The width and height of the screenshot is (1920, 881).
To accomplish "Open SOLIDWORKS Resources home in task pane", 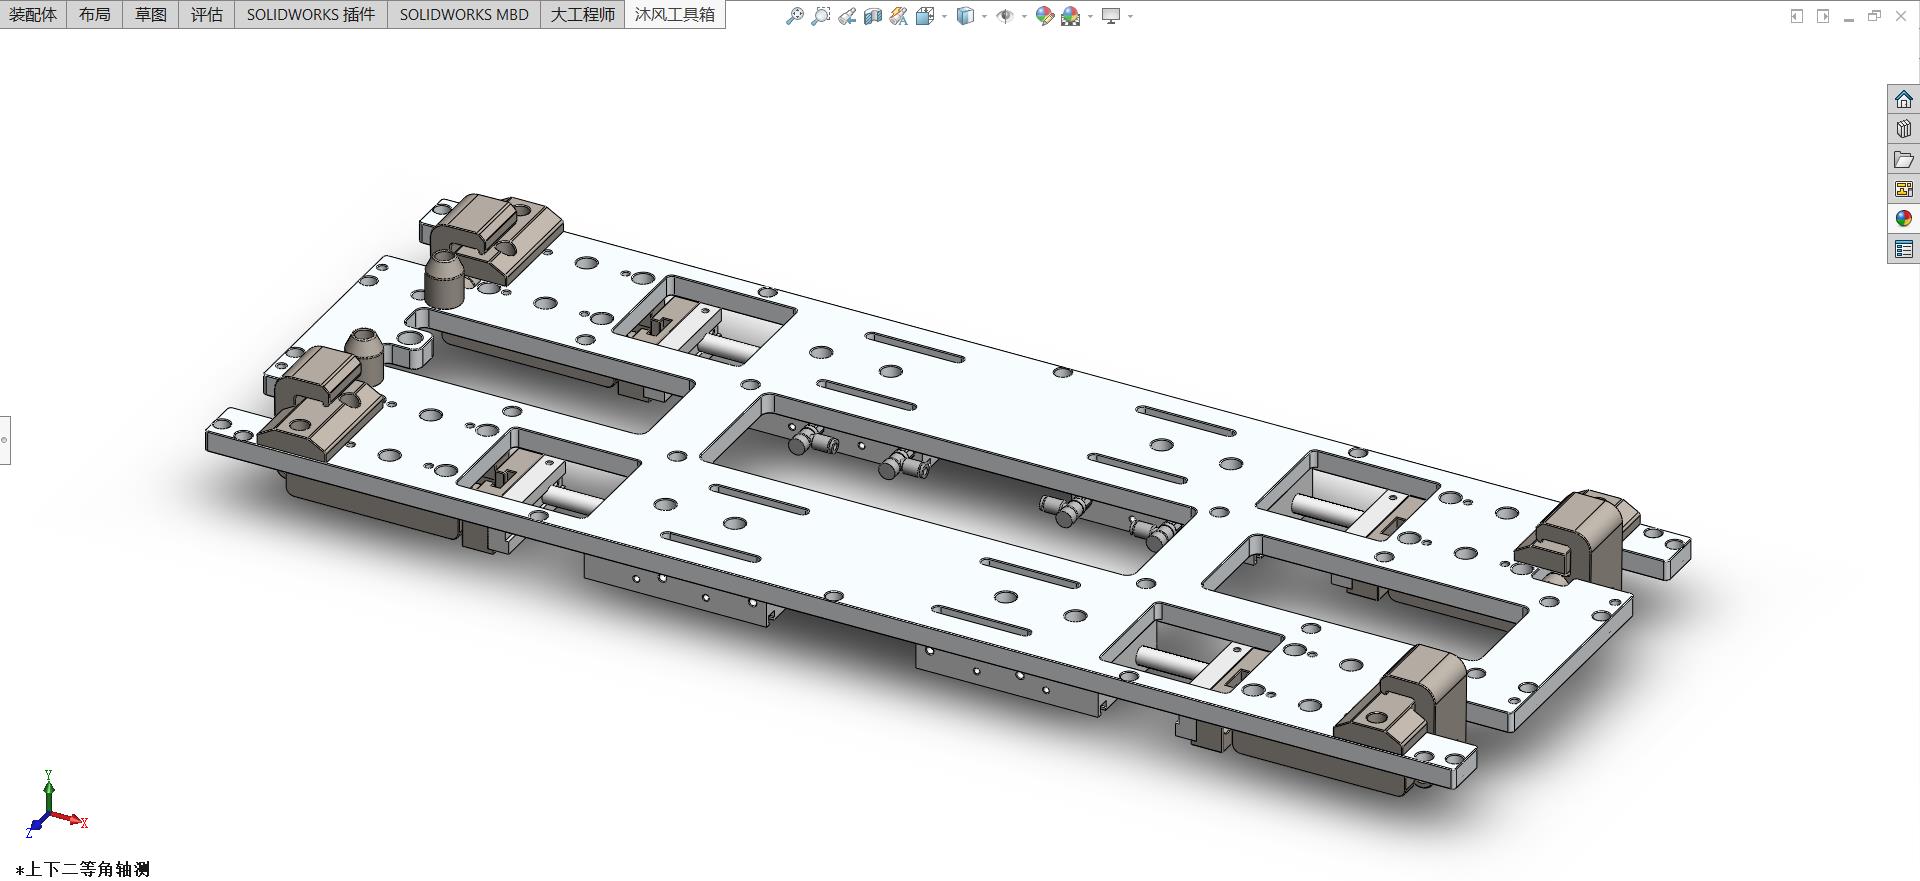I will [1904, 99].
